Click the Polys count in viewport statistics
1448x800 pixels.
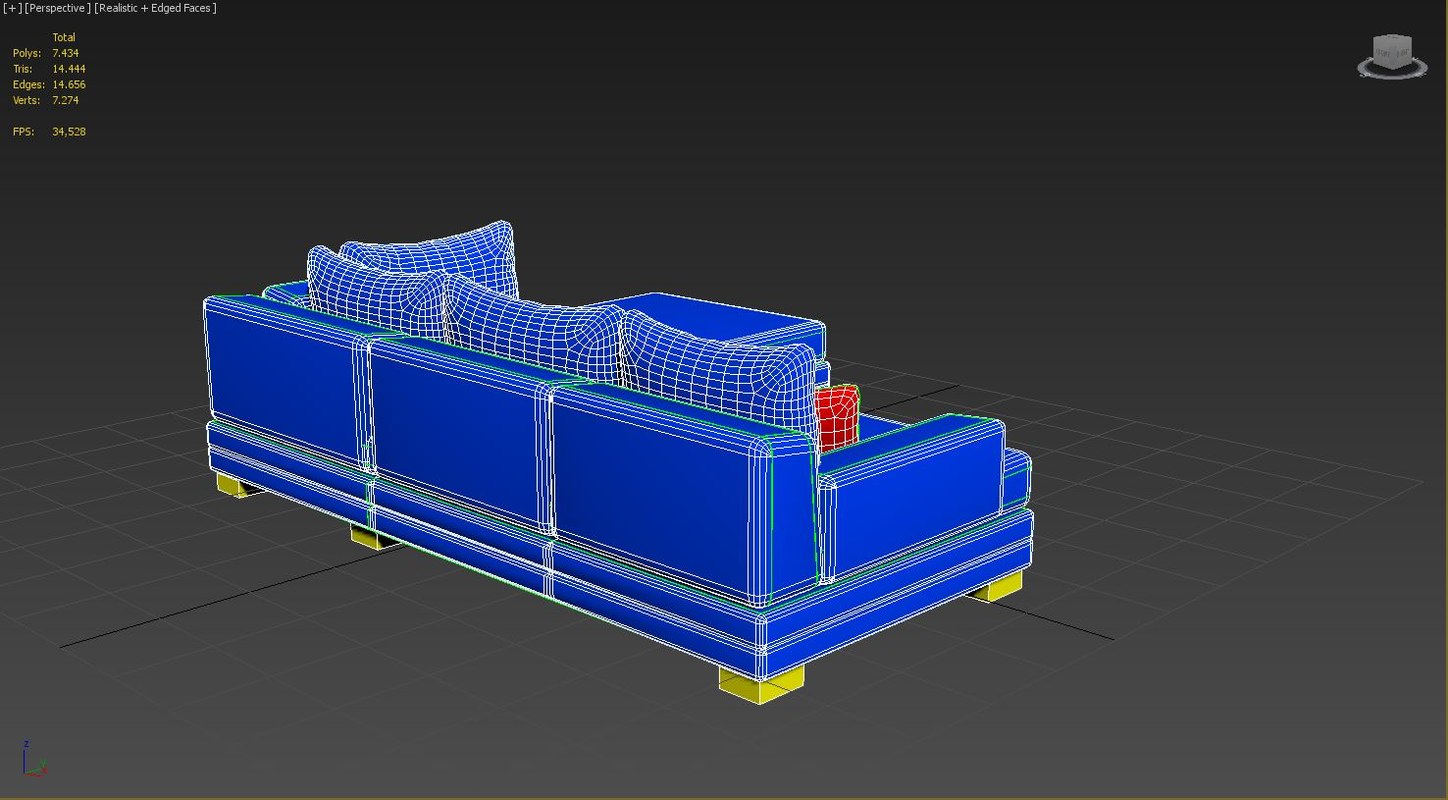click(x=65, y=53)
